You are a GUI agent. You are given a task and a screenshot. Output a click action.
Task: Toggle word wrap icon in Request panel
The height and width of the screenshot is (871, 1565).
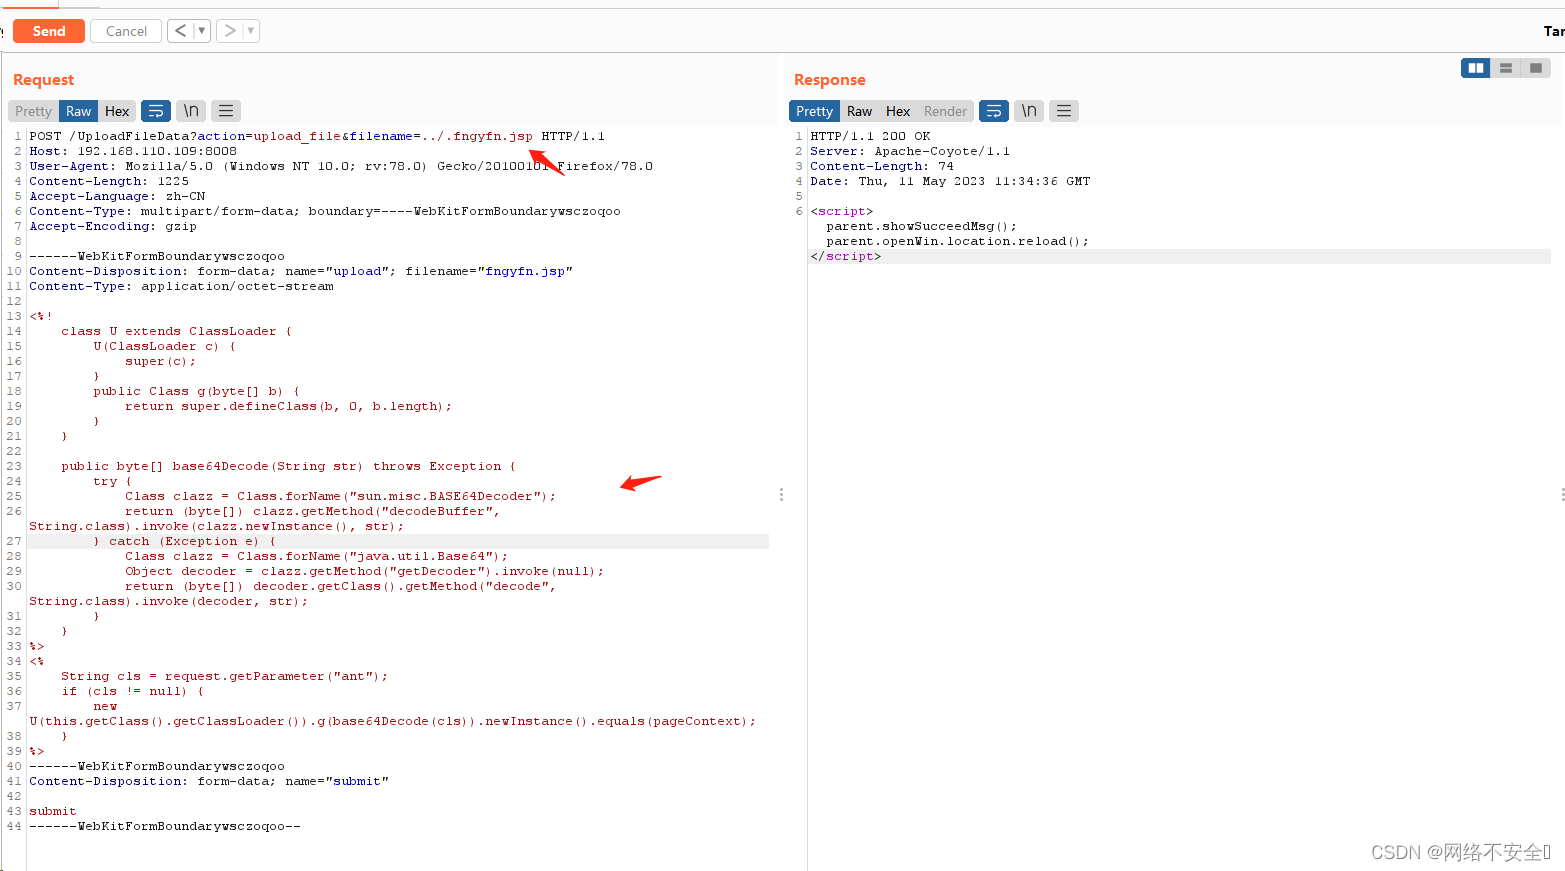pos(156,111)
